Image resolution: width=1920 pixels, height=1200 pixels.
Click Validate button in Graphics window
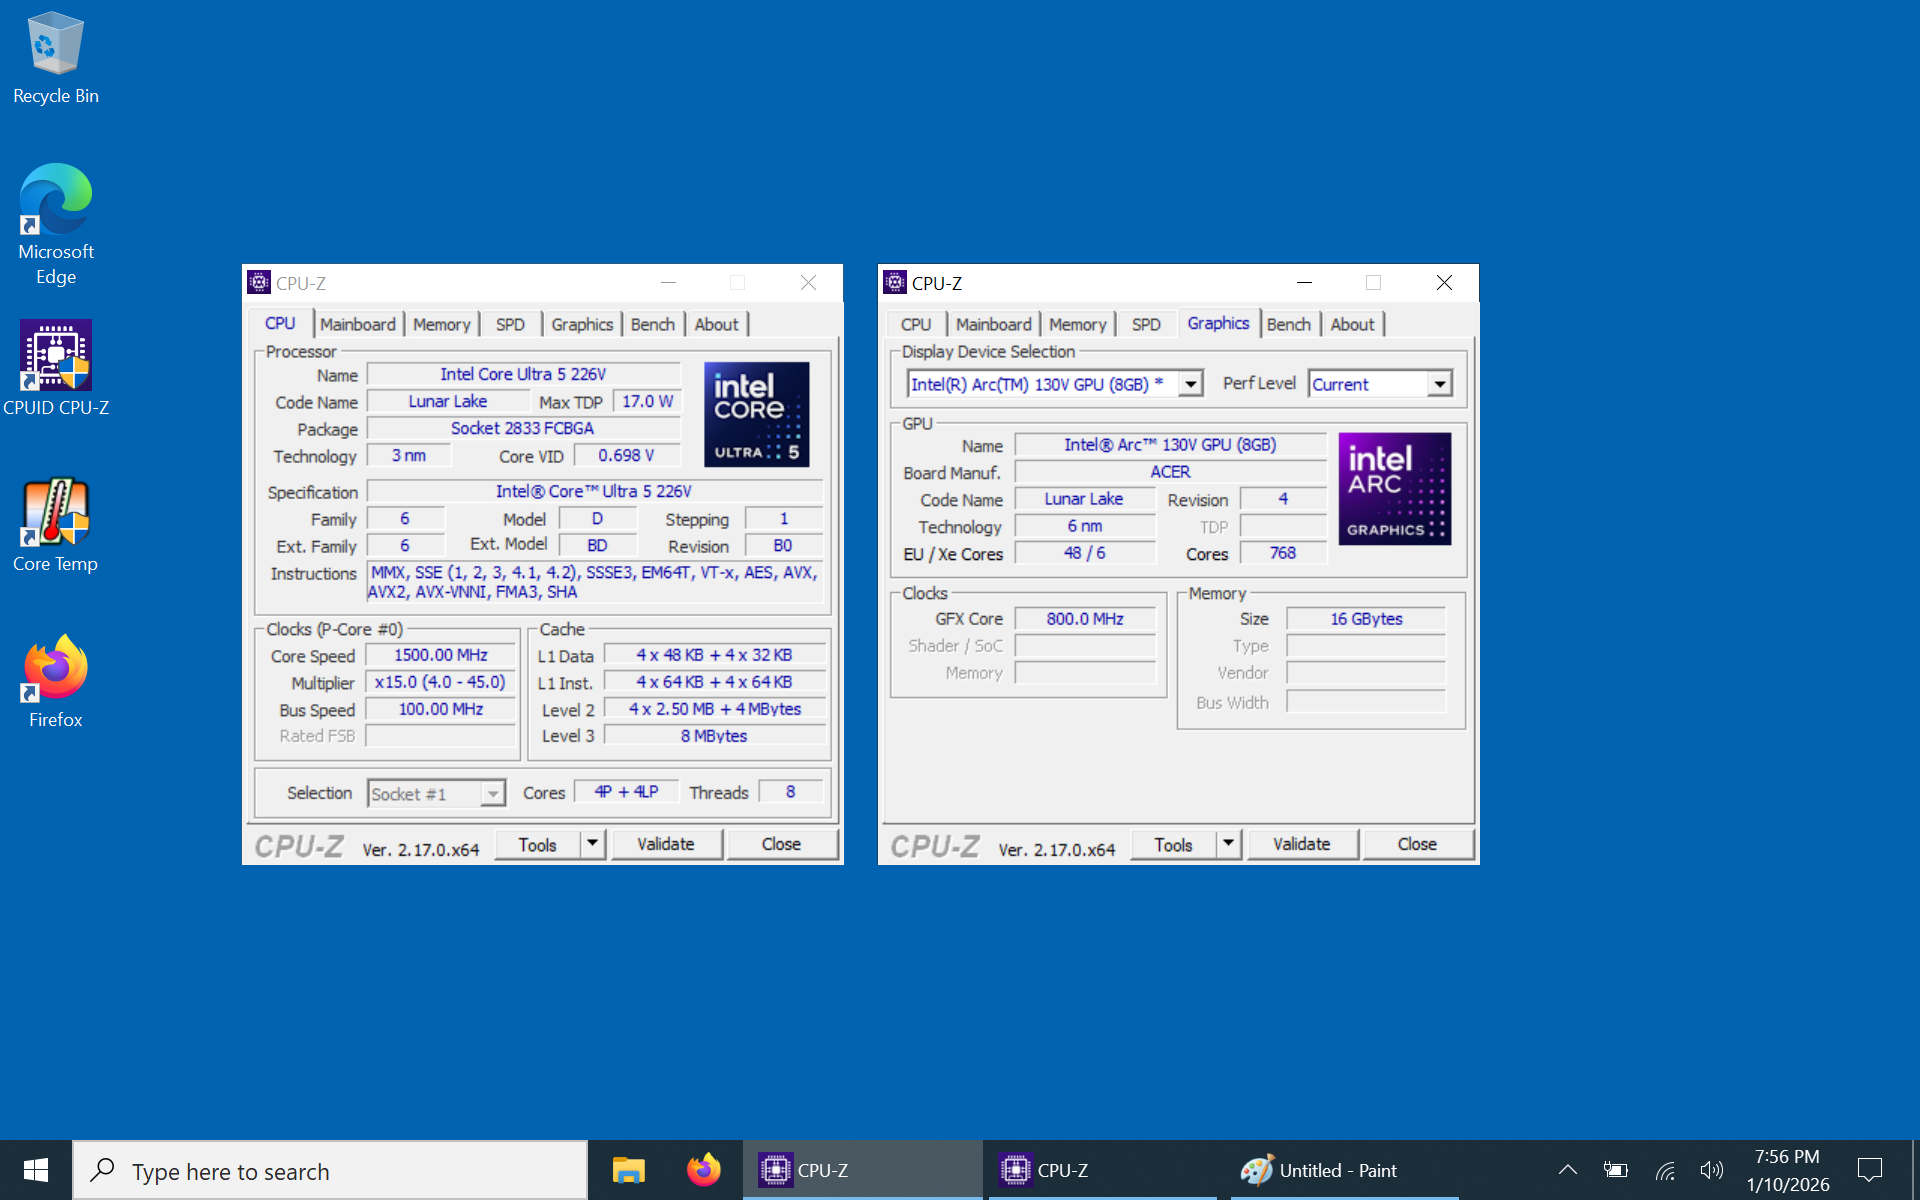[x=1301, y=844]
